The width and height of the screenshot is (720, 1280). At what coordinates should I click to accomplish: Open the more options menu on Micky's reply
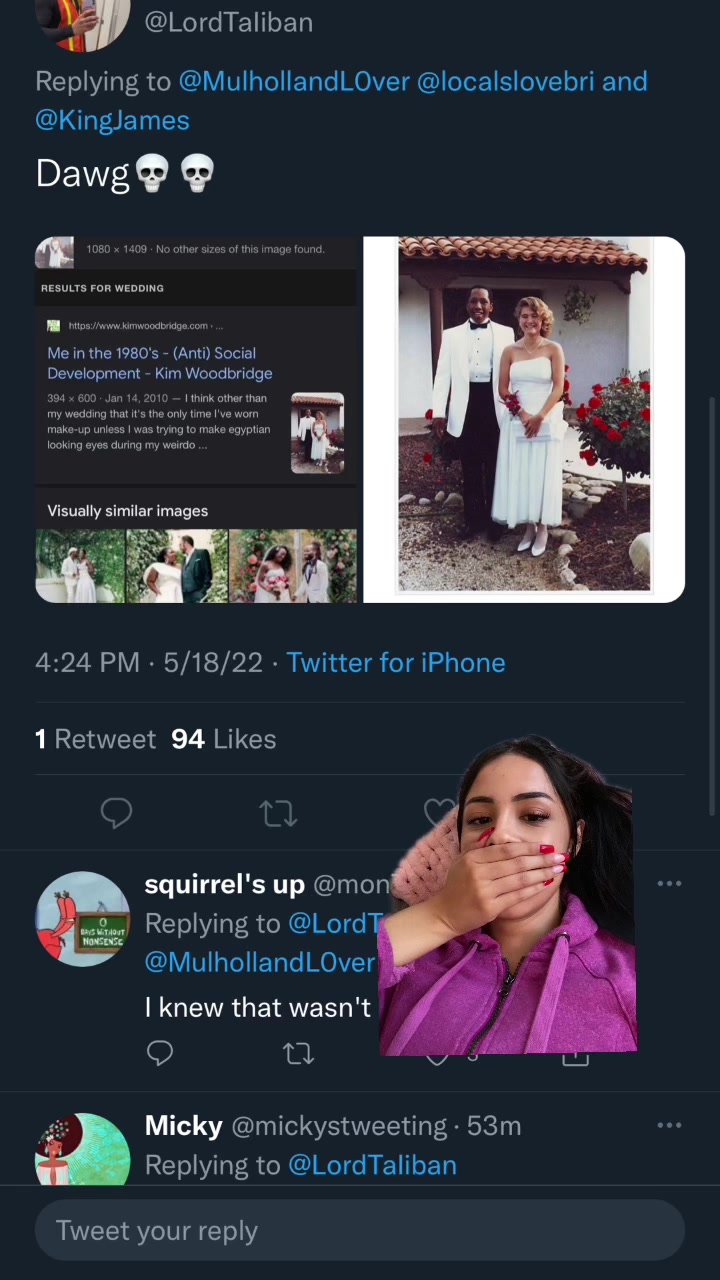coord(669,1126)
